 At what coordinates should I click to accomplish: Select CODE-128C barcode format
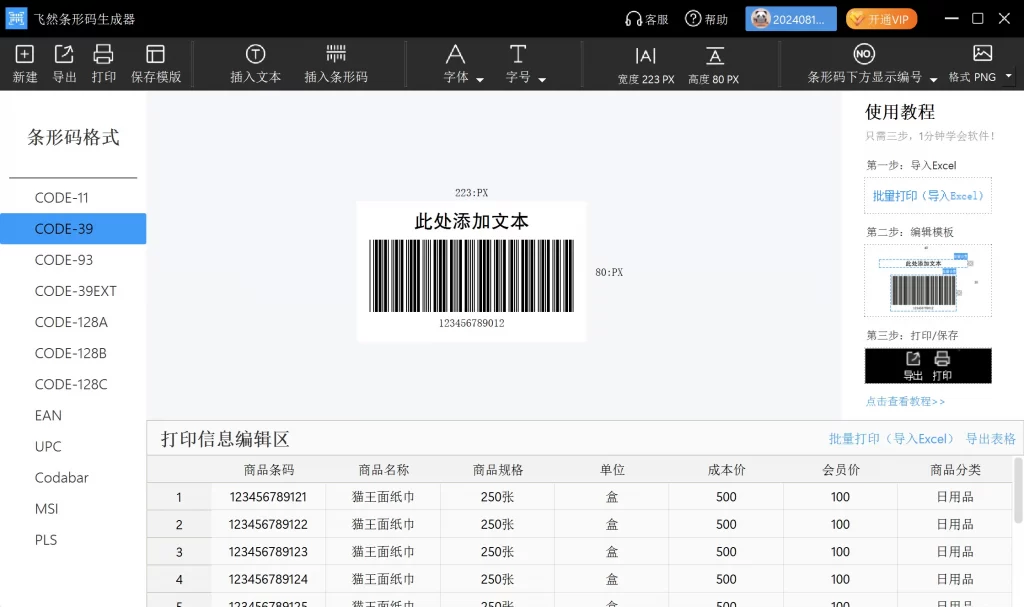[x=73, y=384]
